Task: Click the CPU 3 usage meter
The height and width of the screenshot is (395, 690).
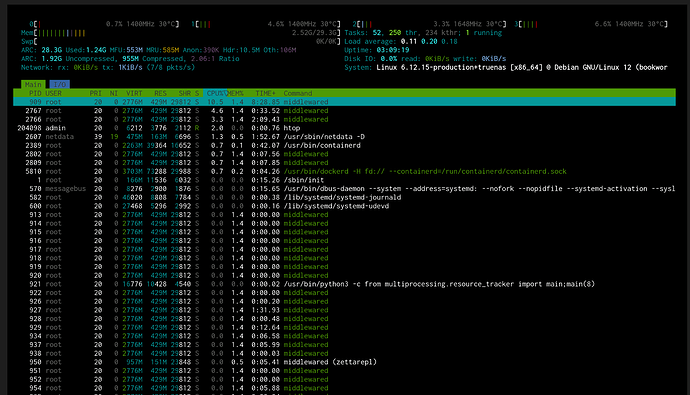Action: click(x=591, y=24)
